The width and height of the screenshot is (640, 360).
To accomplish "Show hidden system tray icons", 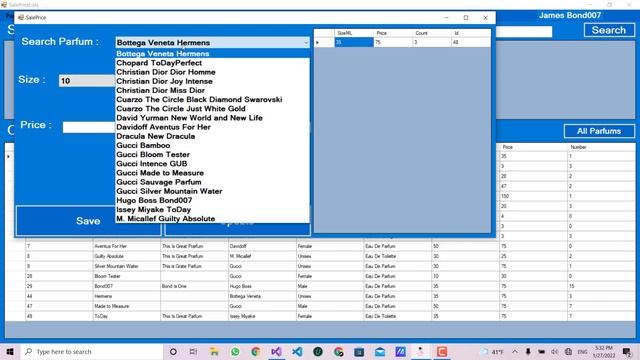I will click(515, 351).
